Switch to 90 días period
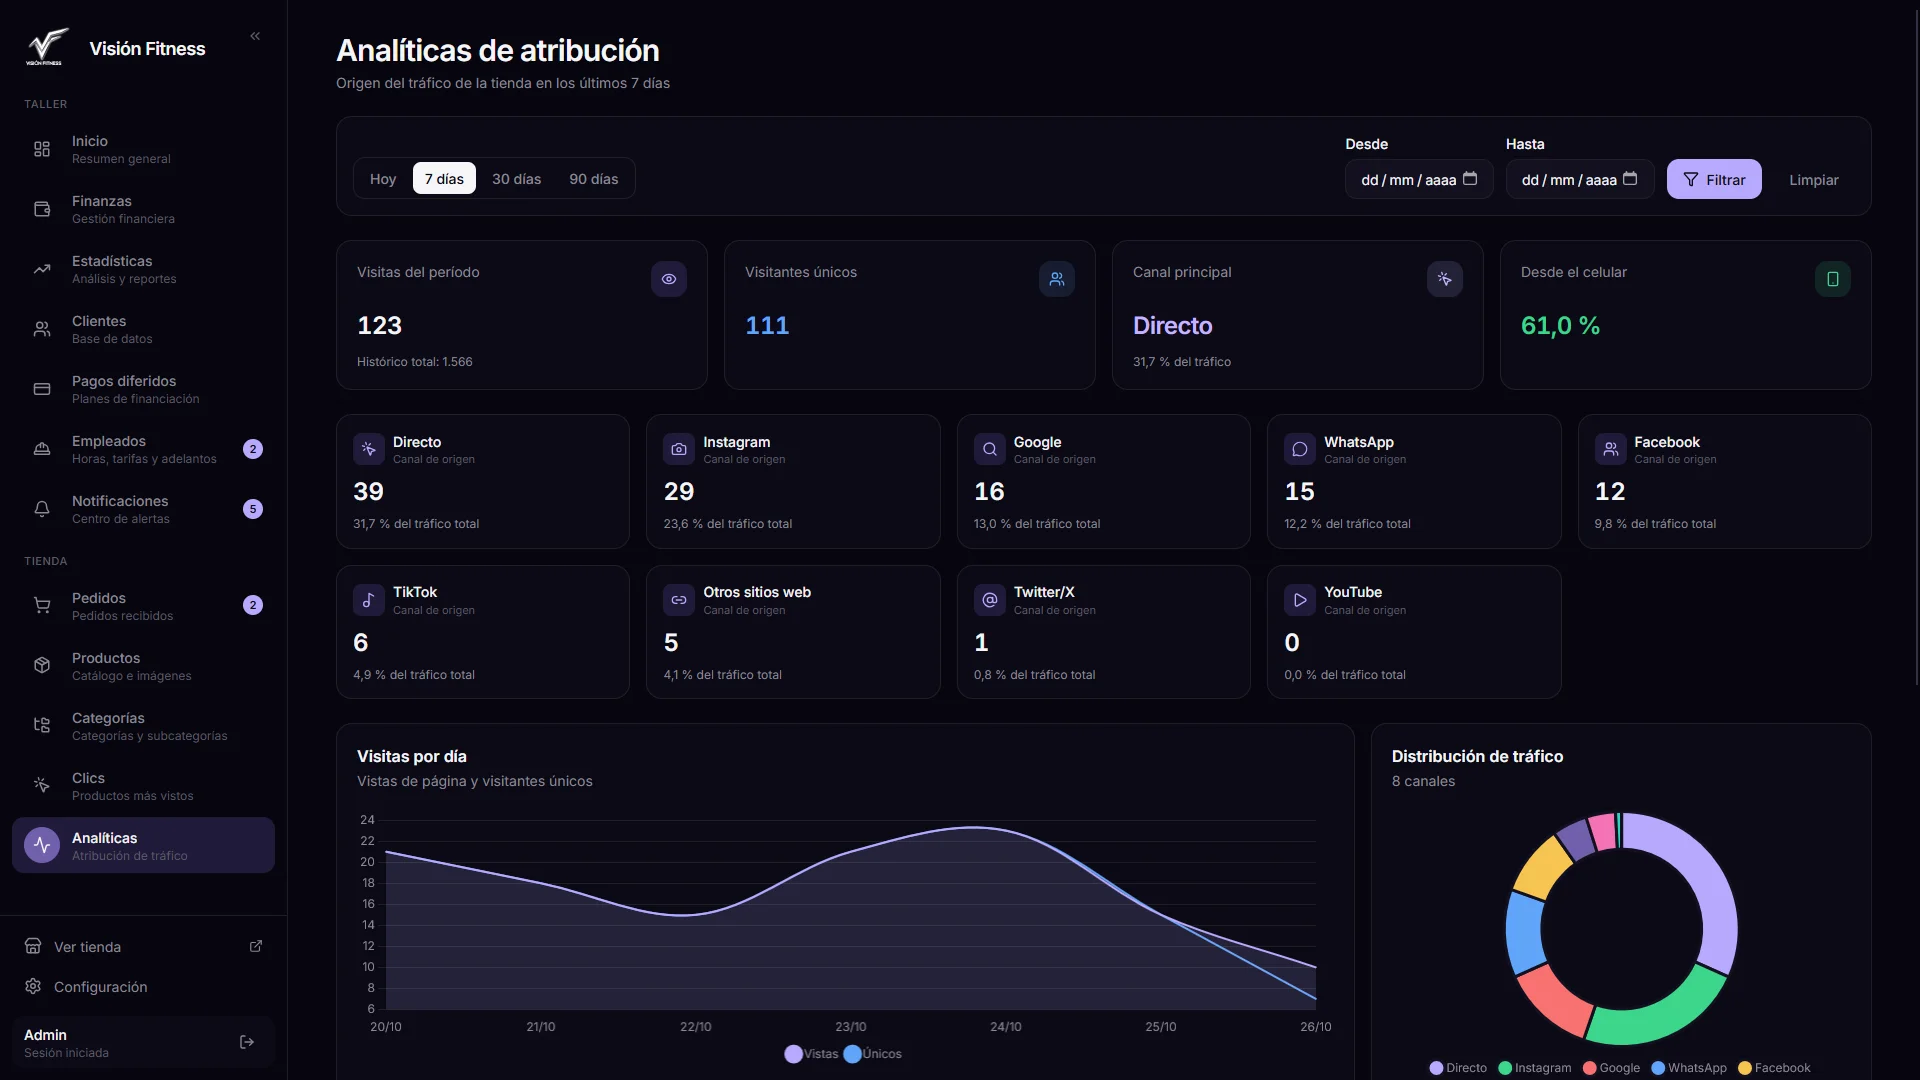This screenshot has height=1080, width=1920. (594, 179)
